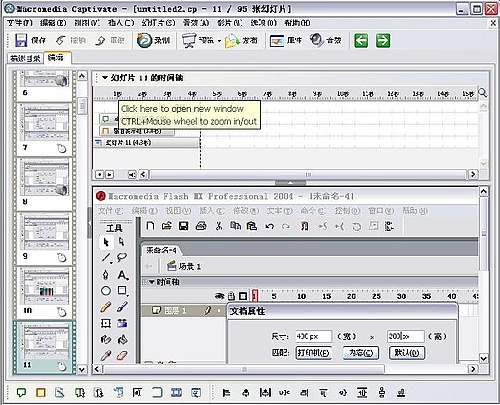The image size is (500, 405).
Task: Click the third object toolbar icon with the blue pencil
Action: 60,392
